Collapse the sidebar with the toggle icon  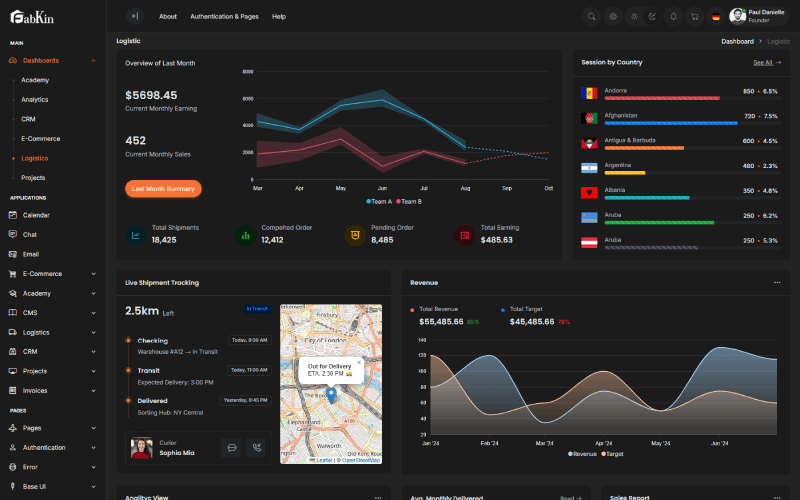click(135, 16)
